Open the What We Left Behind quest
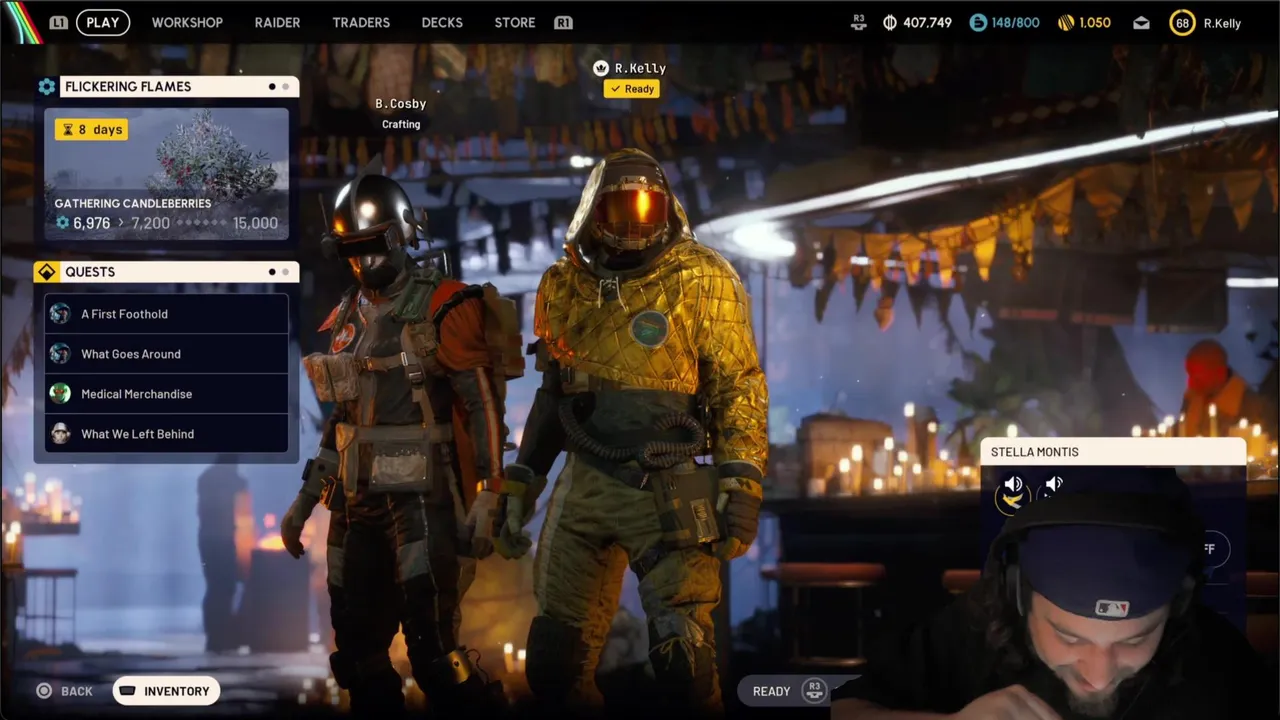The width and height of the screenshot is (1280, 720). (166, 434)
